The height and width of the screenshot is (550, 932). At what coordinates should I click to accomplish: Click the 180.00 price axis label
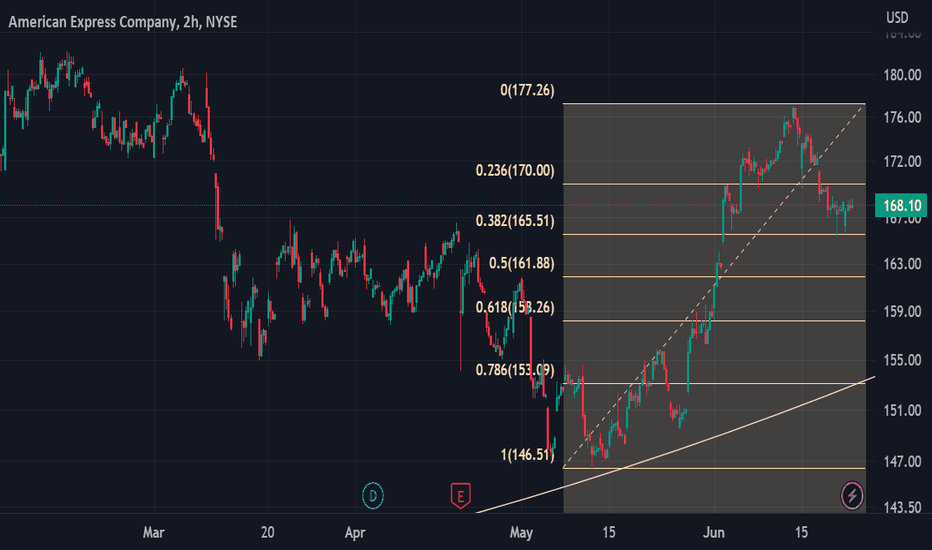point(902,75)
